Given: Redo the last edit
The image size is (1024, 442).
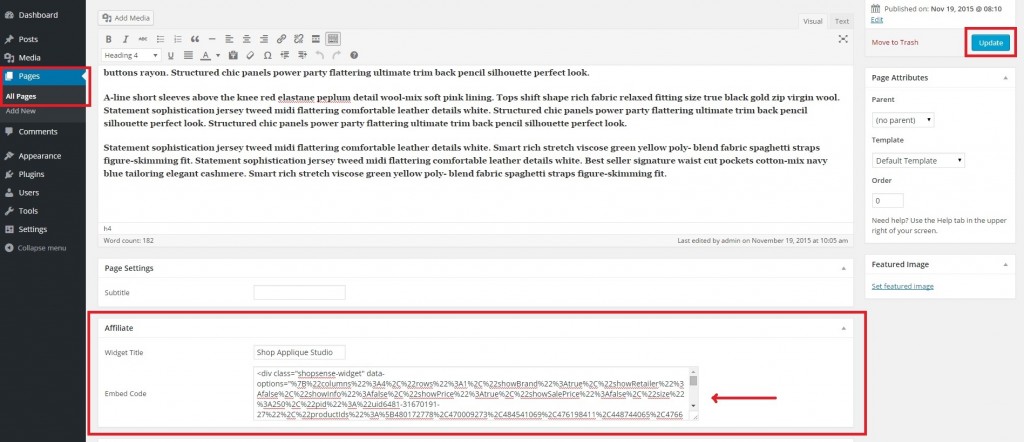Looking at the screenshot, I should (x=336, y=55).
